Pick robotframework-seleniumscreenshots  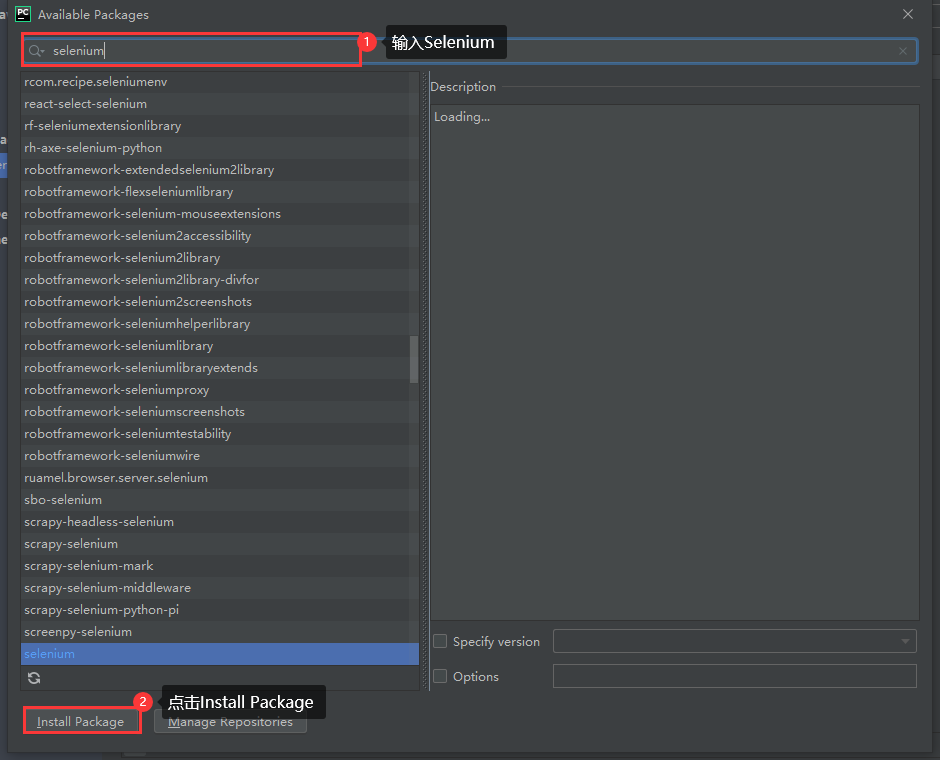click(x=219, y=412)
